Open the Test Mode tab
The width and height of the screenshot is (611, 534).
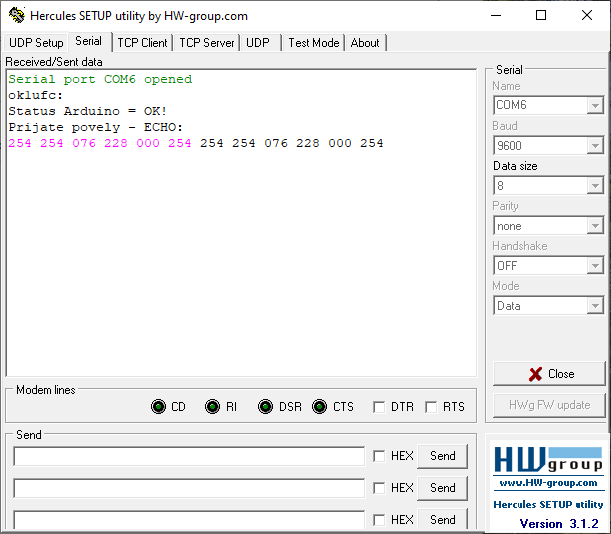tap(313, 43)
